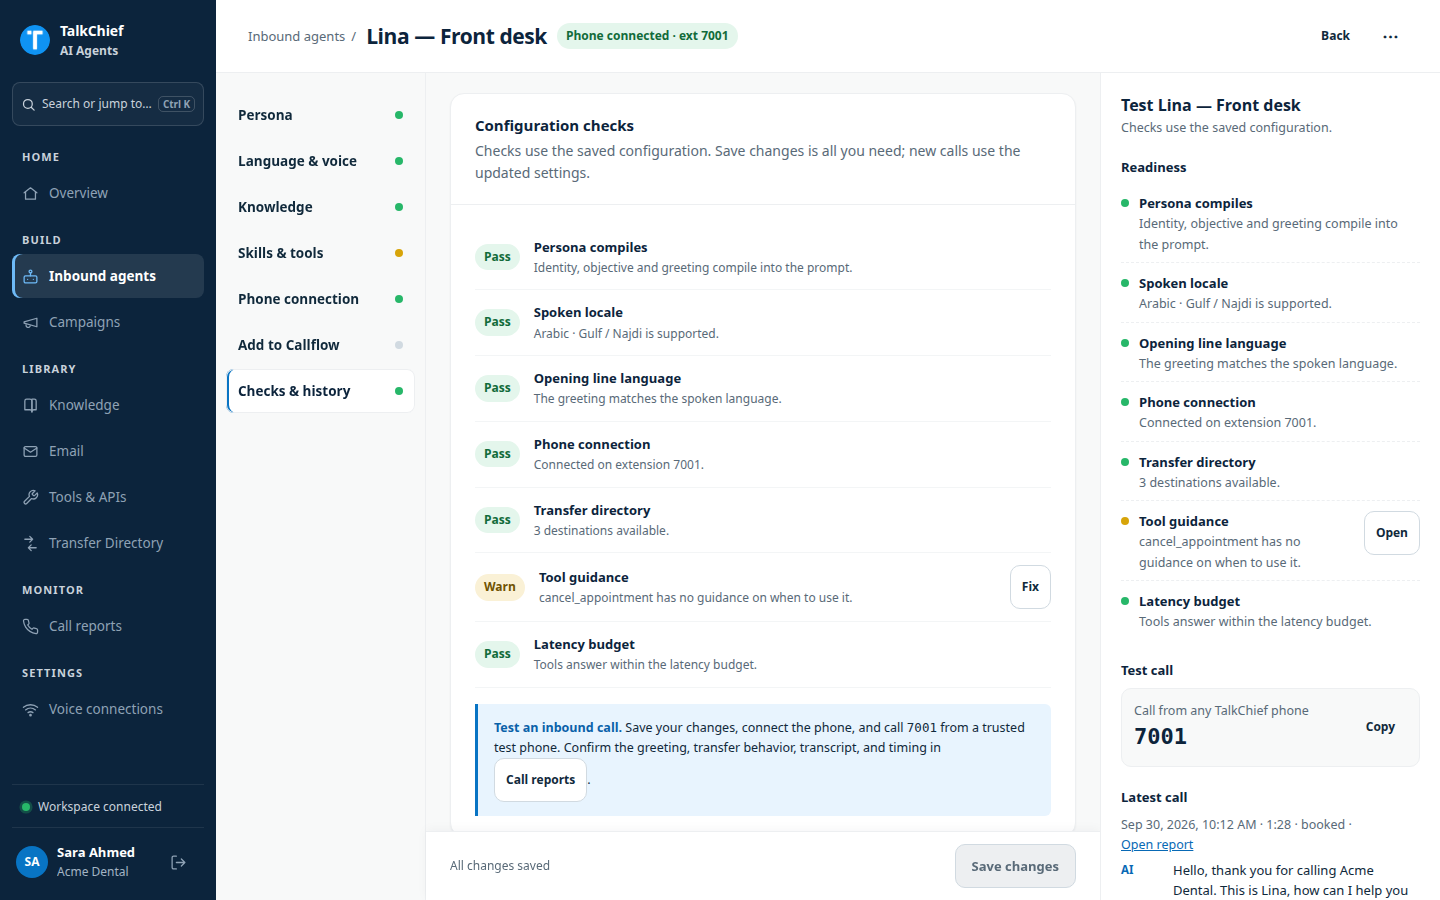The image size is (1440, 900).
Task: Click the SA user avatar
Action: coord(32,862)
